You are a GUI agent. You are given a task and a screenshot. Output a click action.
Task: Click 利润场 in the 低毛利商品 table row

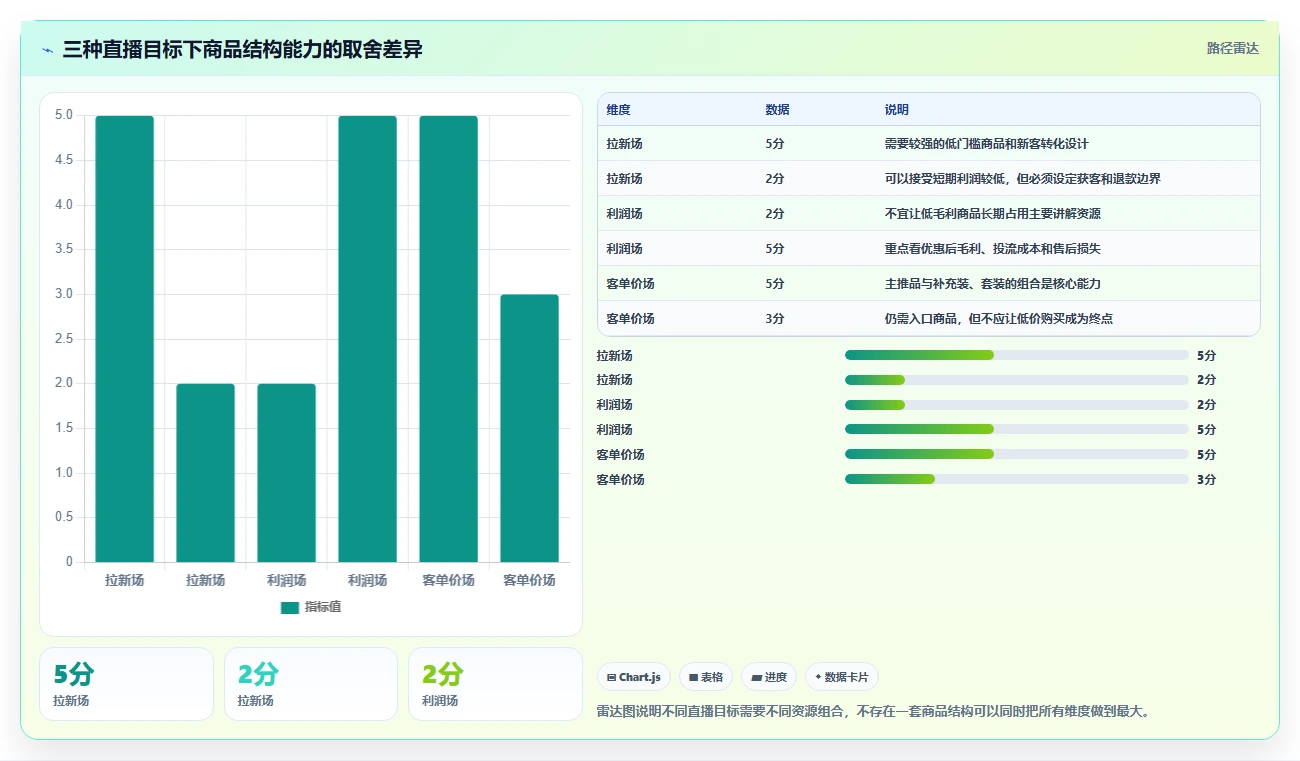624,214
